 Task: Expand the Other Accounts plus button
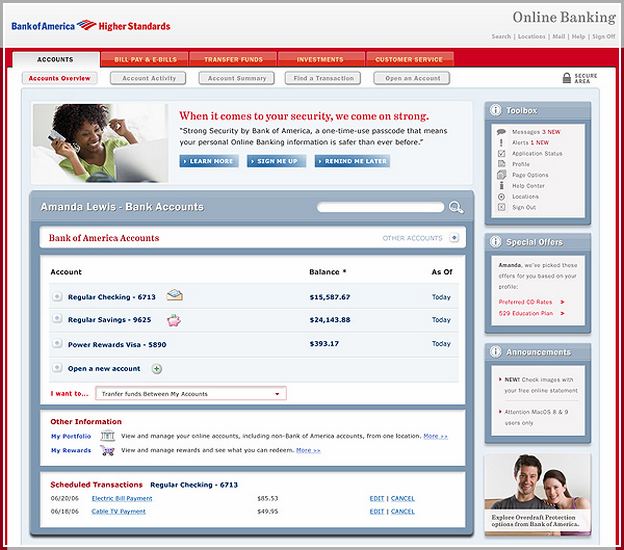pyautogui.click(x=454, y=238)
